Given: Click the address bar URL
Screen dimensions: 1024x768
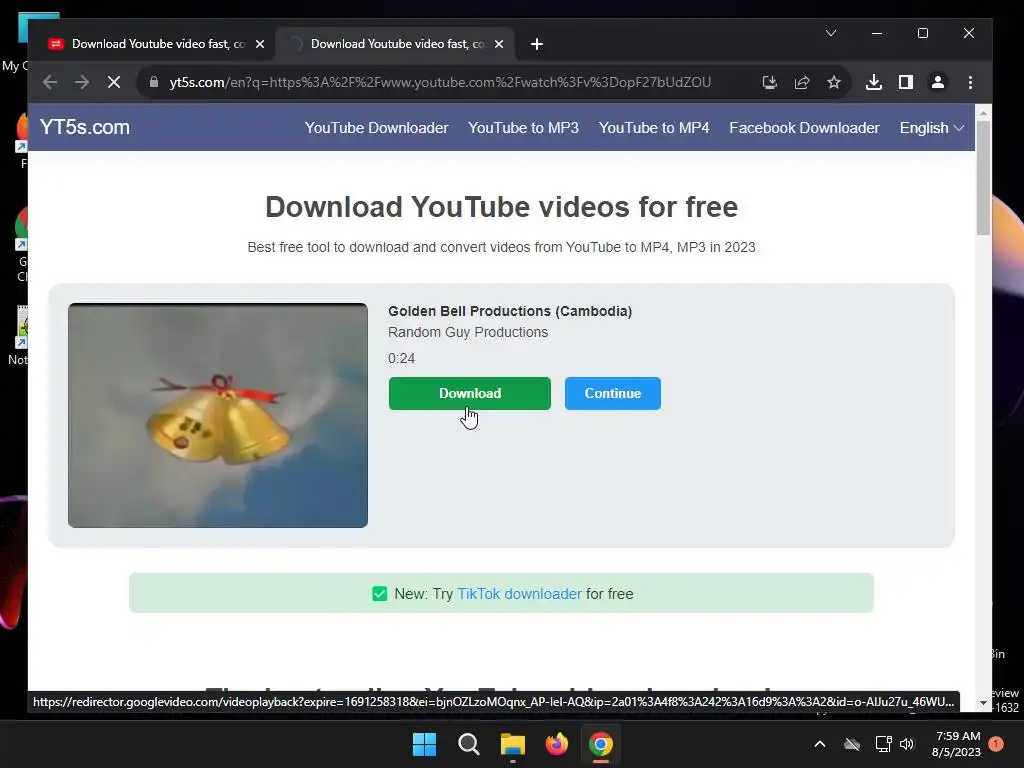Looking at the screenshot, I should coord(440,82).
